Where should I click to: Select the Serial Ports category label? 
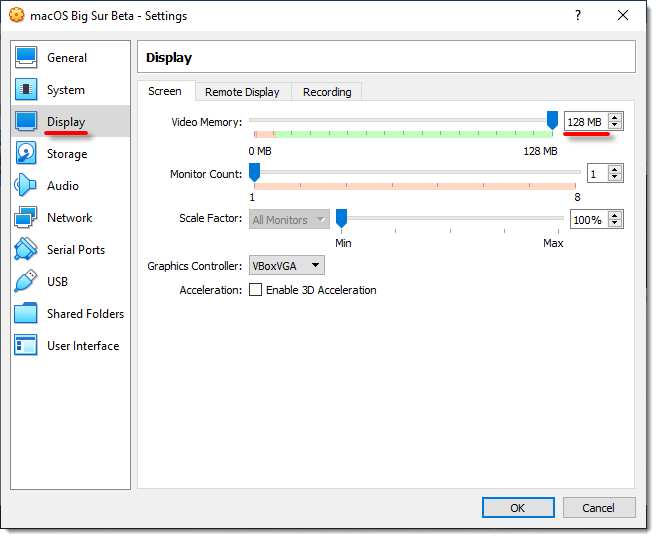pyautogui.click(x=76, y=250)
